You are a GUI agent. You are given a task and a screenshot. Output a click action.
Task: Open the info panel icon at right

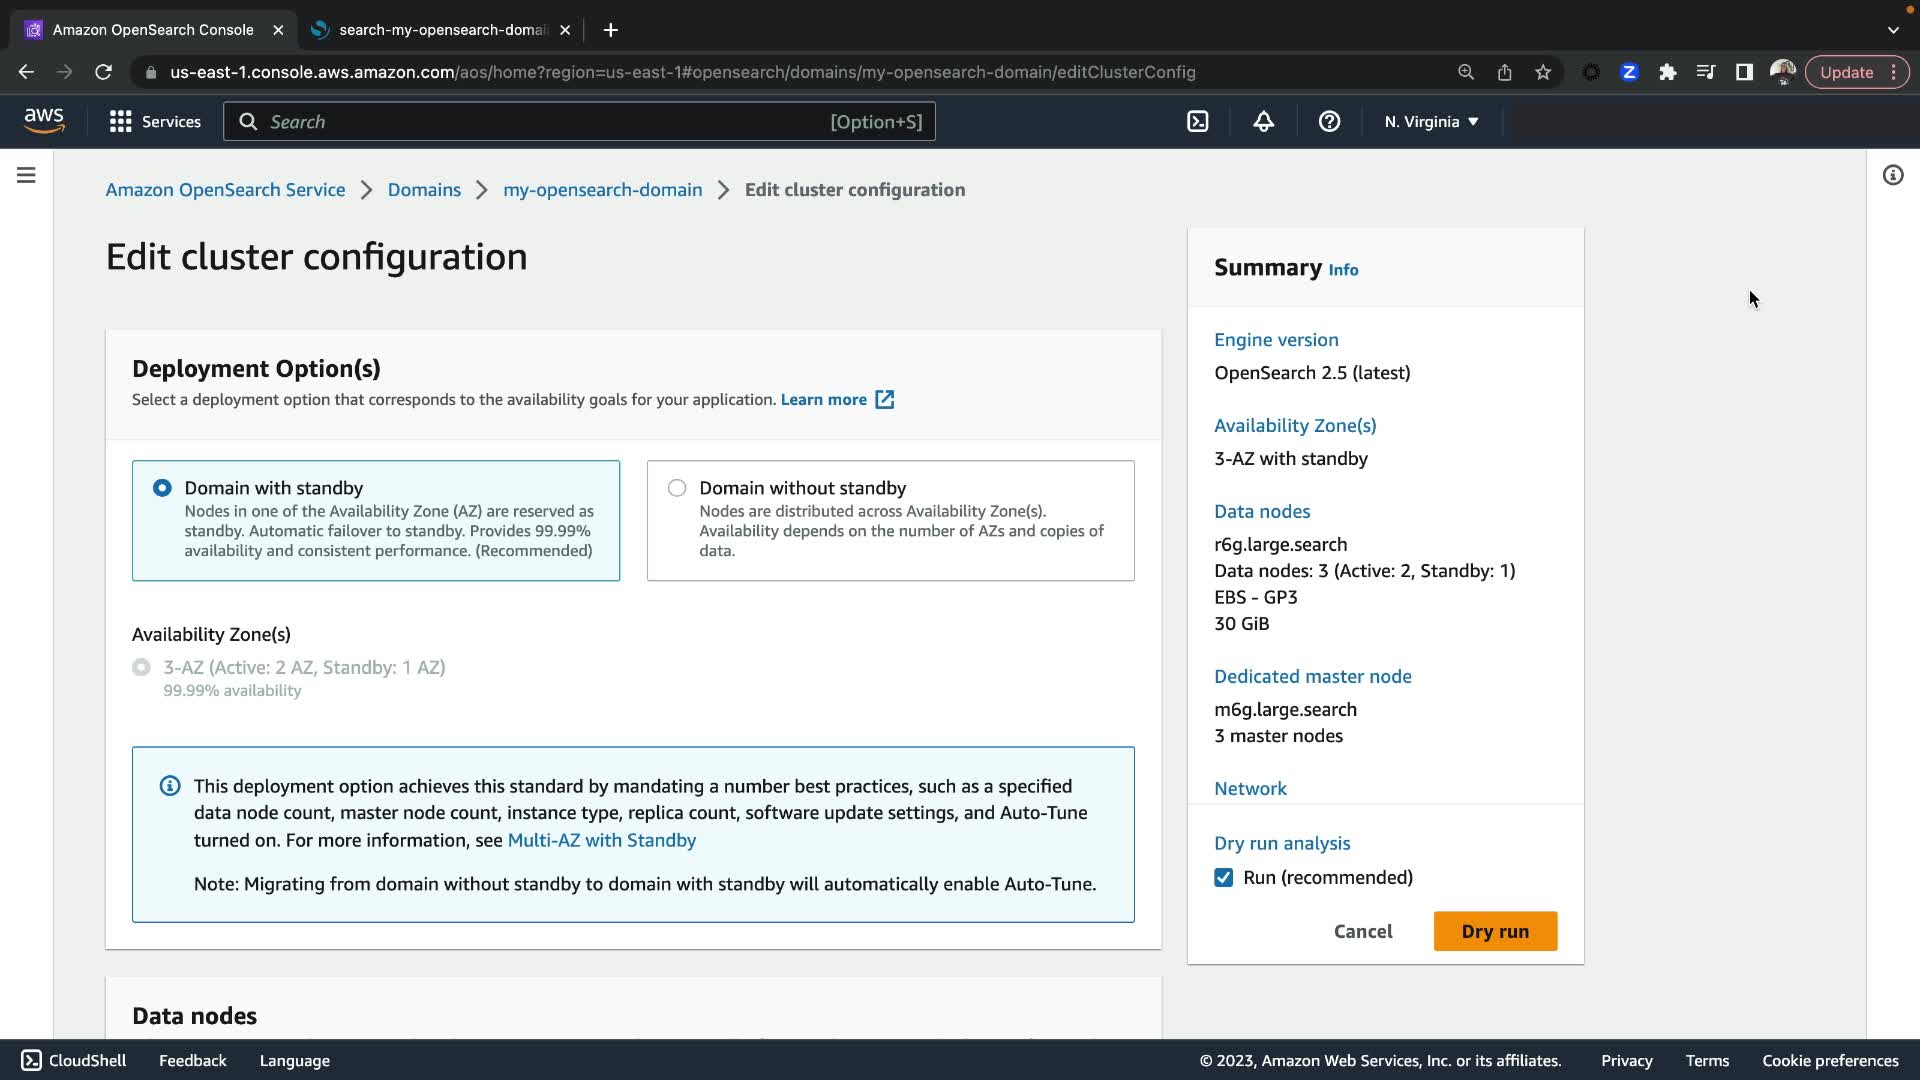click(x=1892, y=175)
